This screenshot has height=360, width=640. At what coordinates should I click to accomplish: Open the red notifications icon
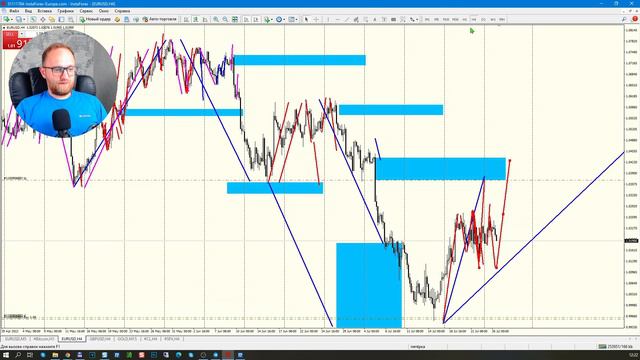635,19
